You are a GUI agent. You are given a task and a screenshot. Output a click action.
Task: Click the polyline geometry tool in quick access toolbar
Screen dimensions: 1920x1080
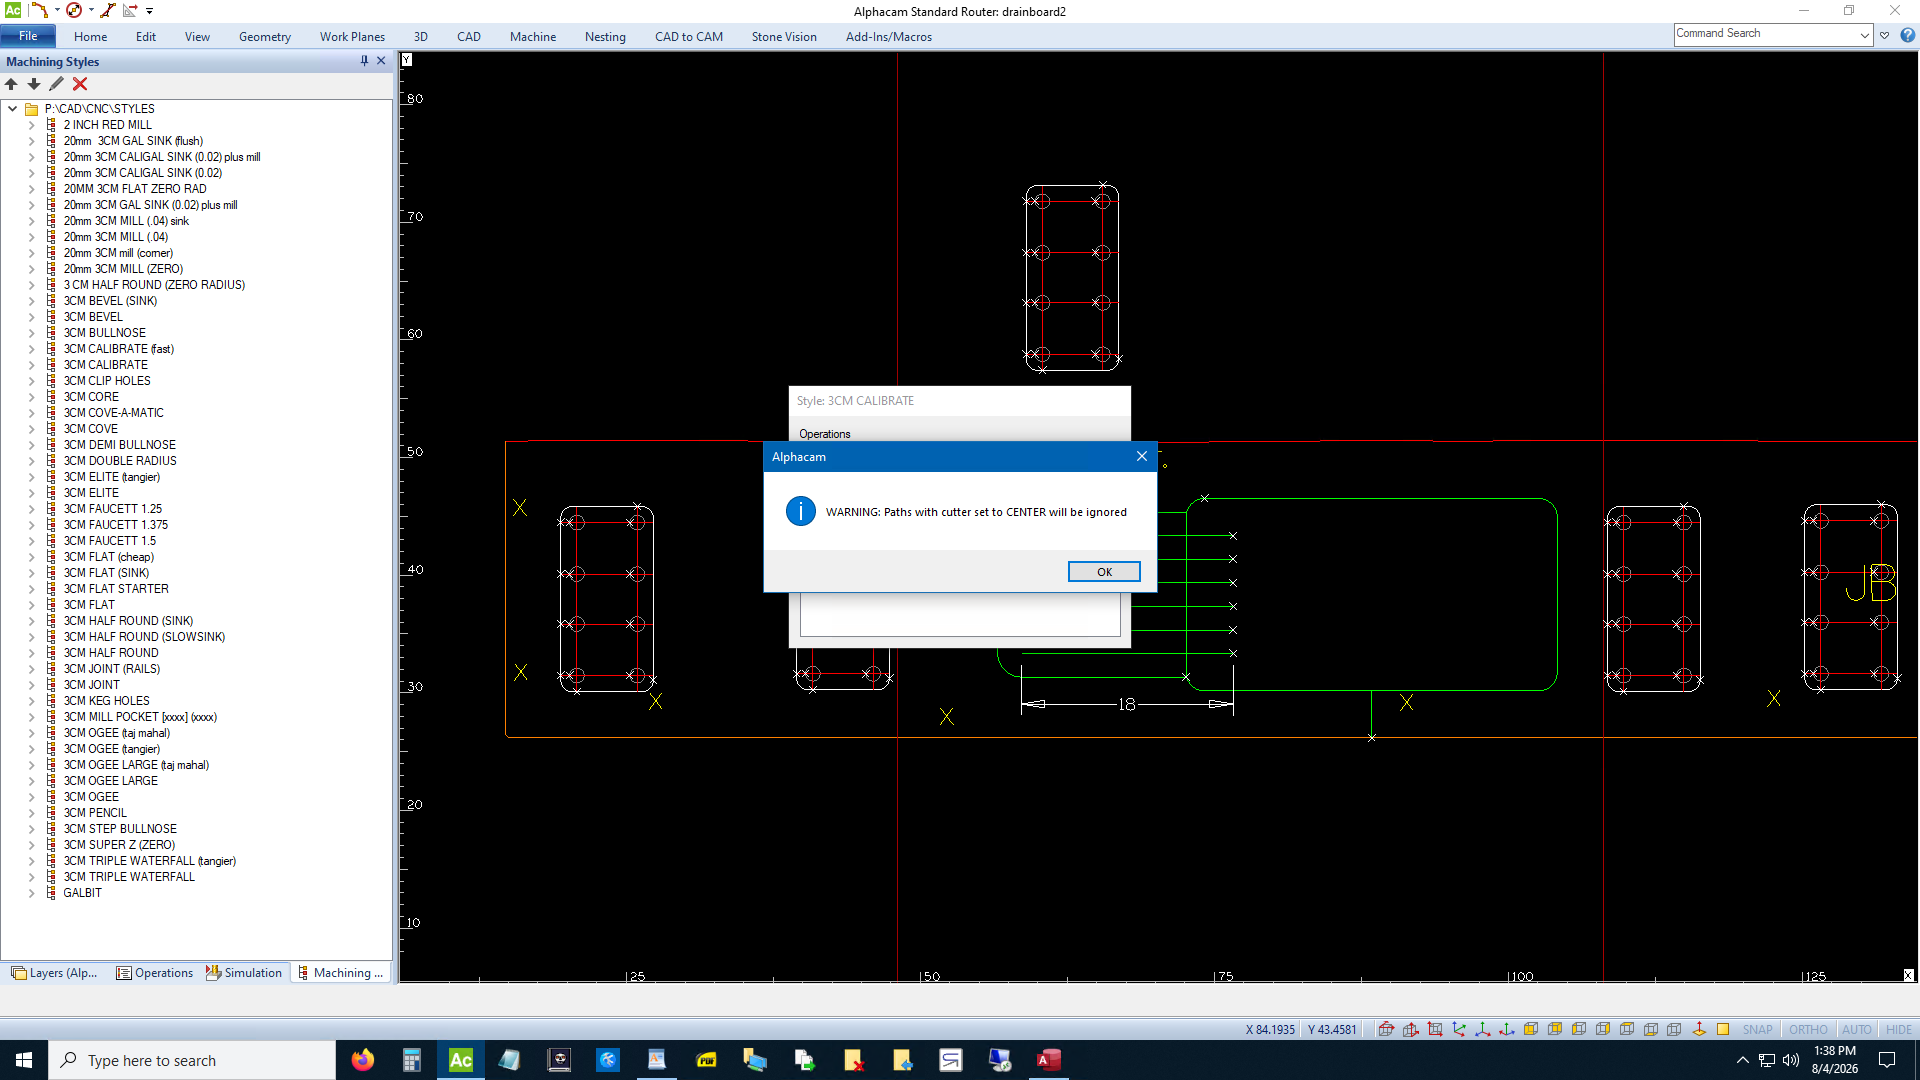pos(39,10)
